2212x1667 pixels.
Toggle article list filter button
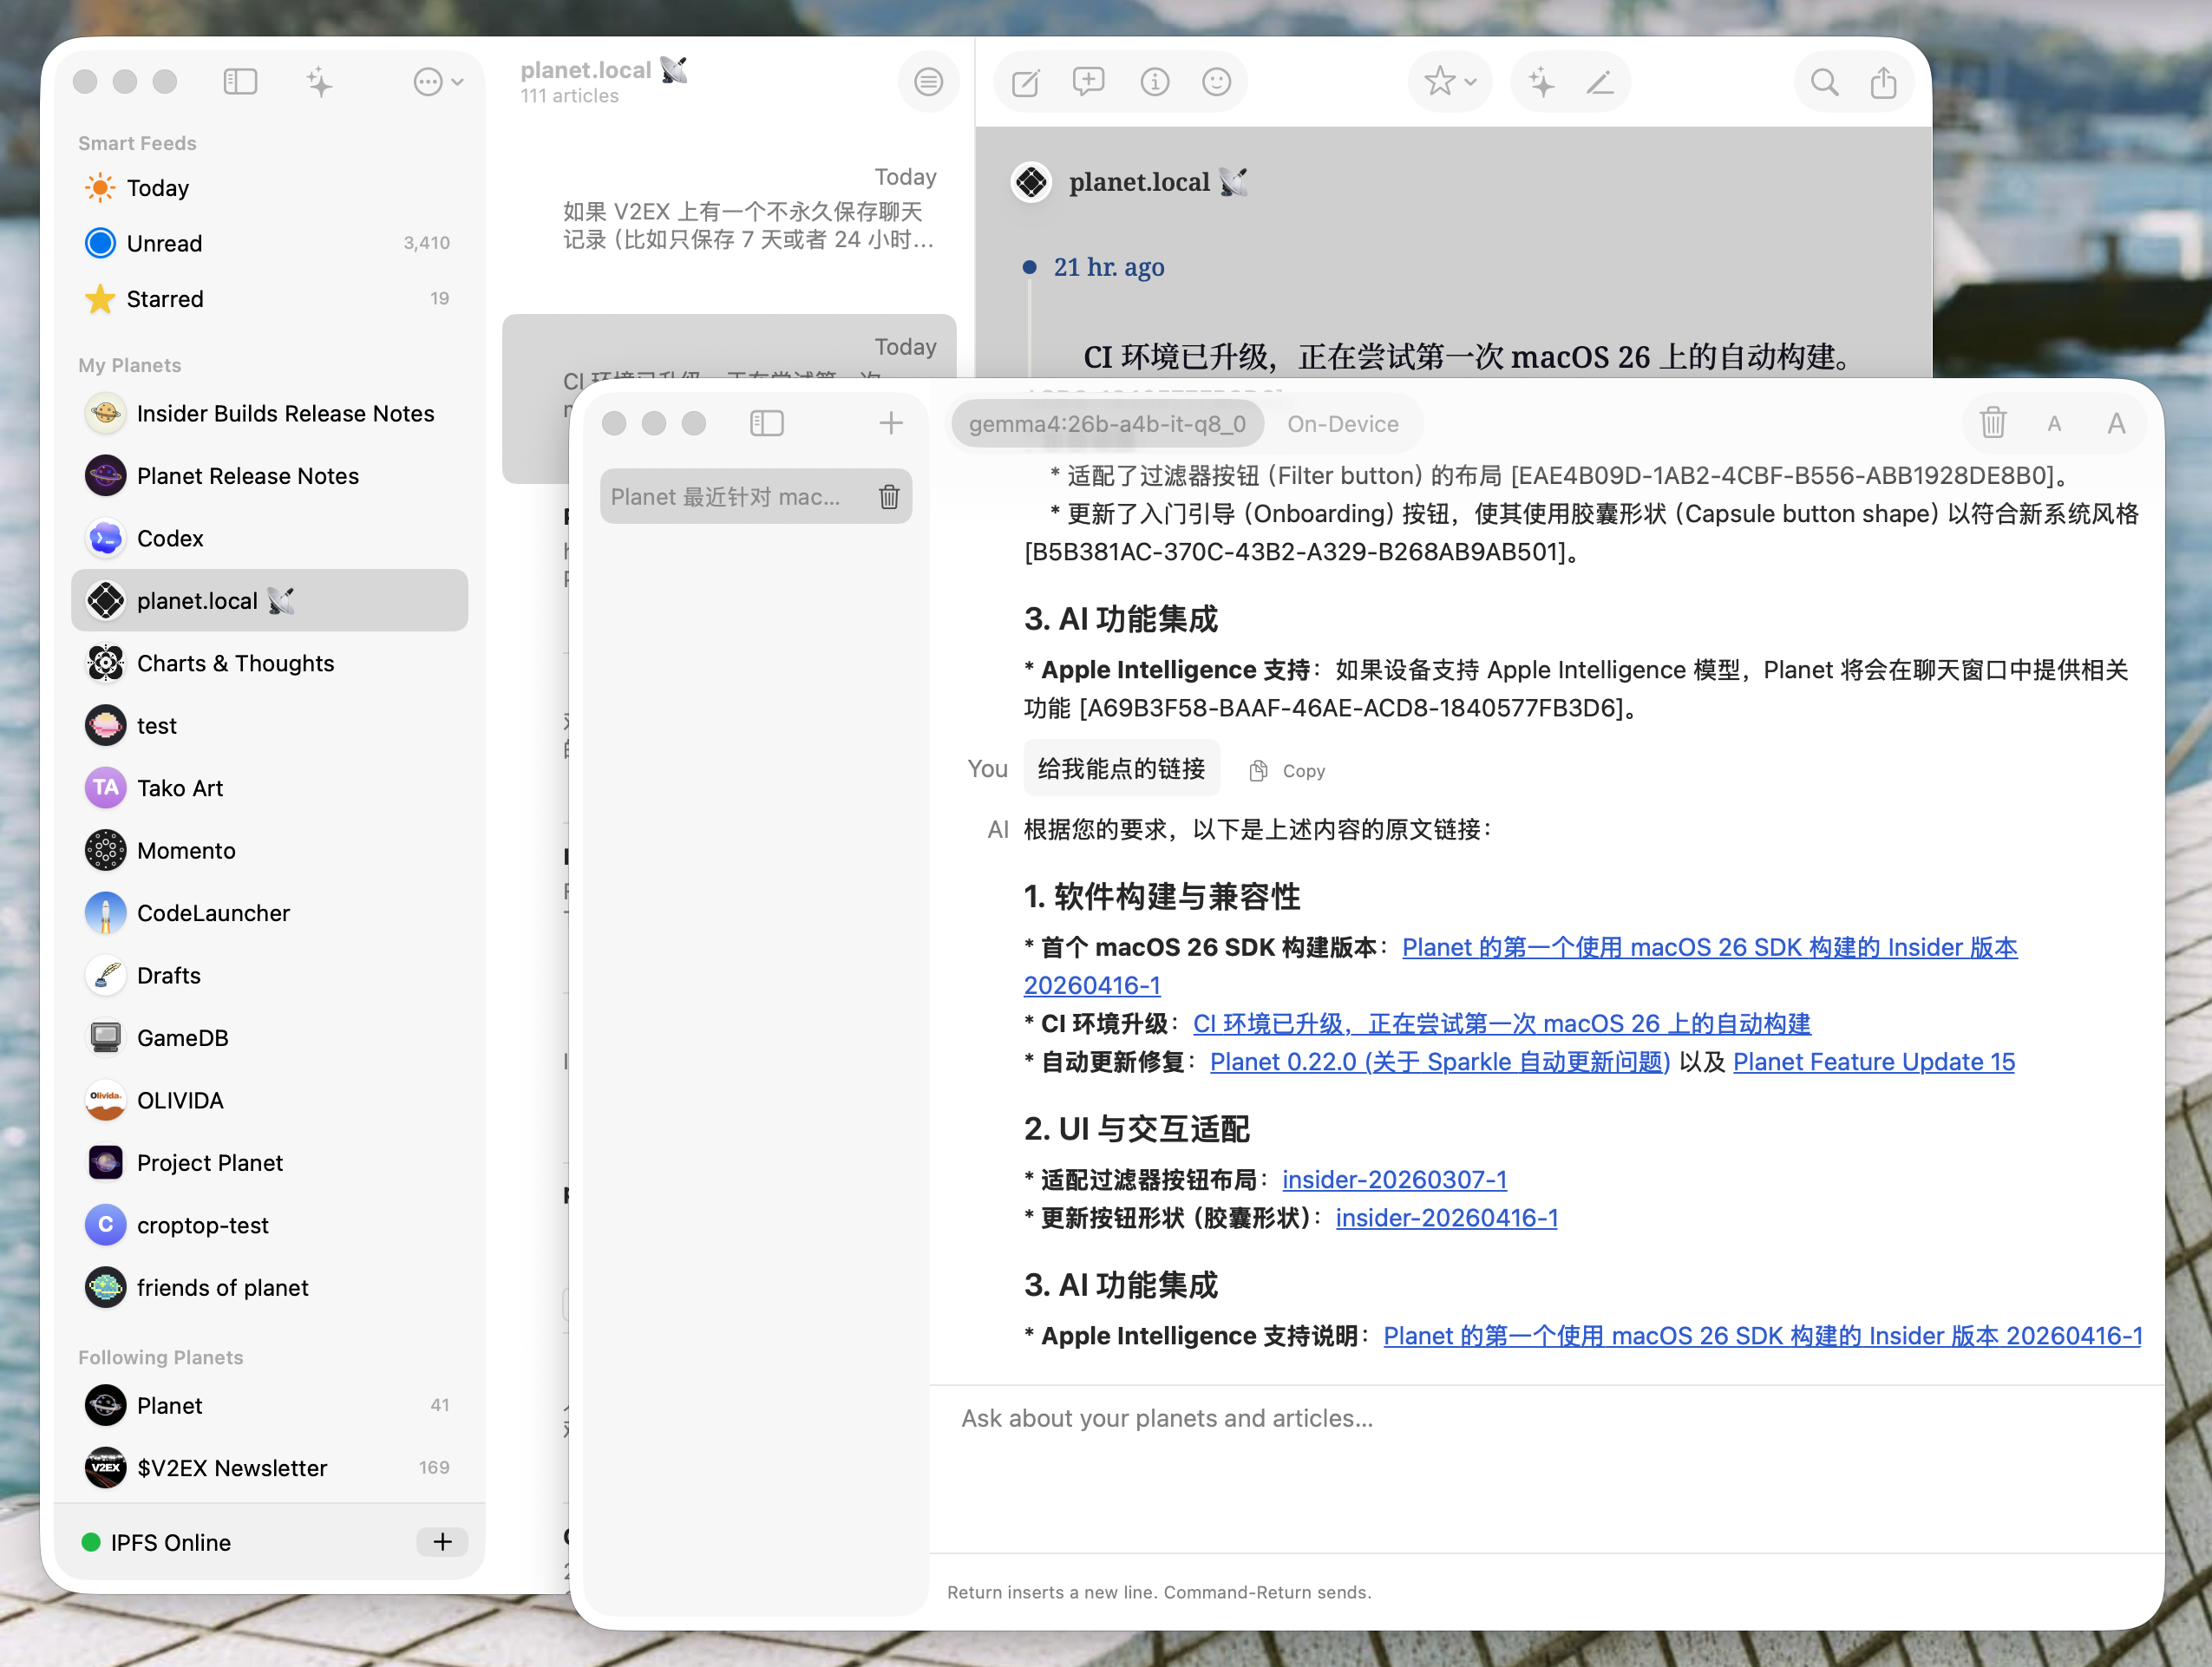[928, 82]
